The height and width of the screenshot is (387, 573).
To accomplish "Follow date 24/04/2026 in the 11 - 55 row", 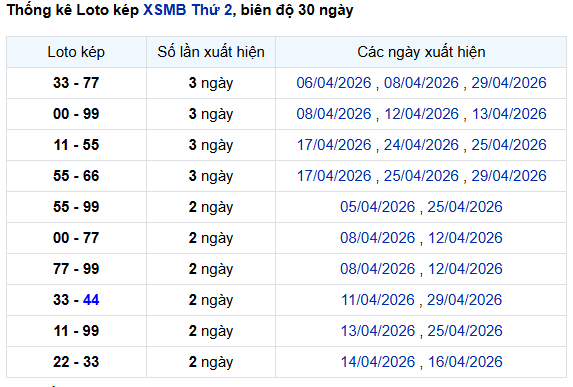I will (x=421, y=145).
